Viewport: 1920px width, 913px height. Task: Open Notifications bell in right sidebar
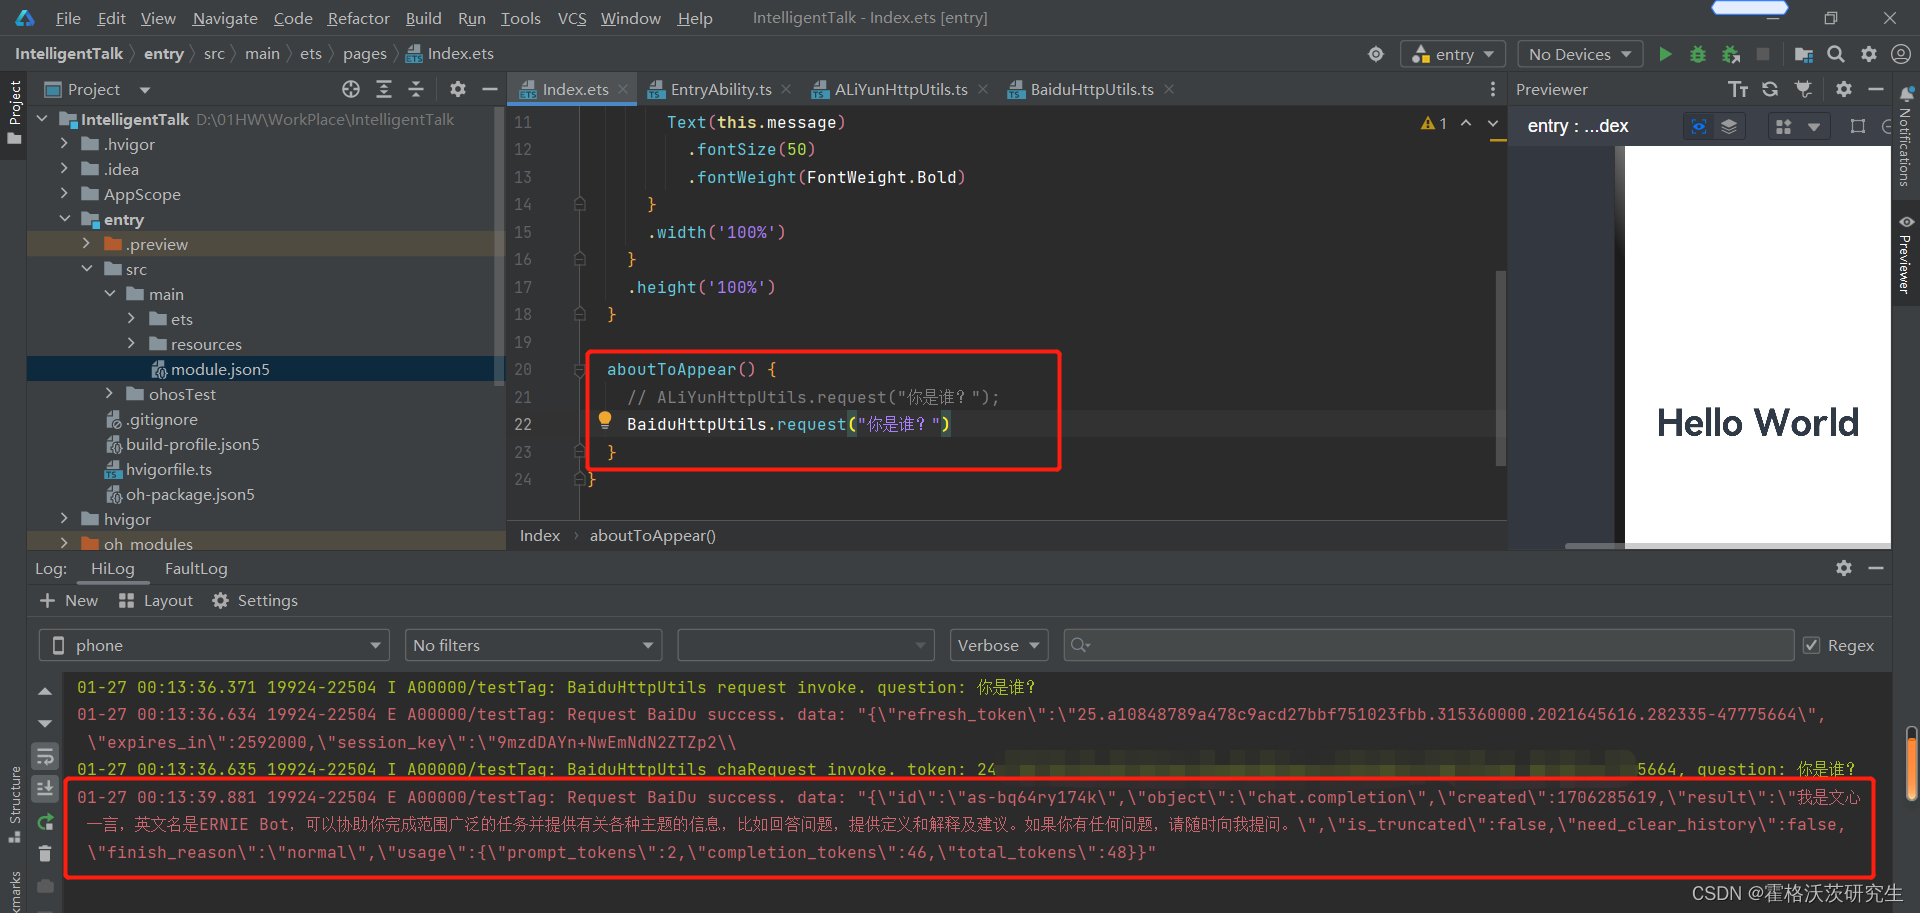tap(1906, 94)
